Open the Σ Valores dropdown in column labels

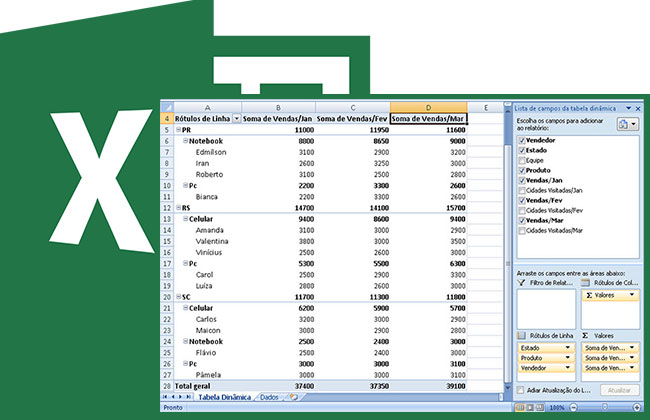point(632,295)
